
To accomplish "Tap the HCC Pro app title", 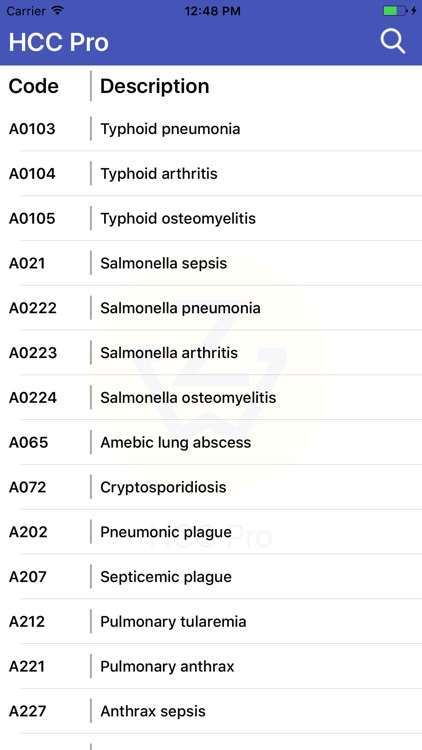I will click(58, 42).
